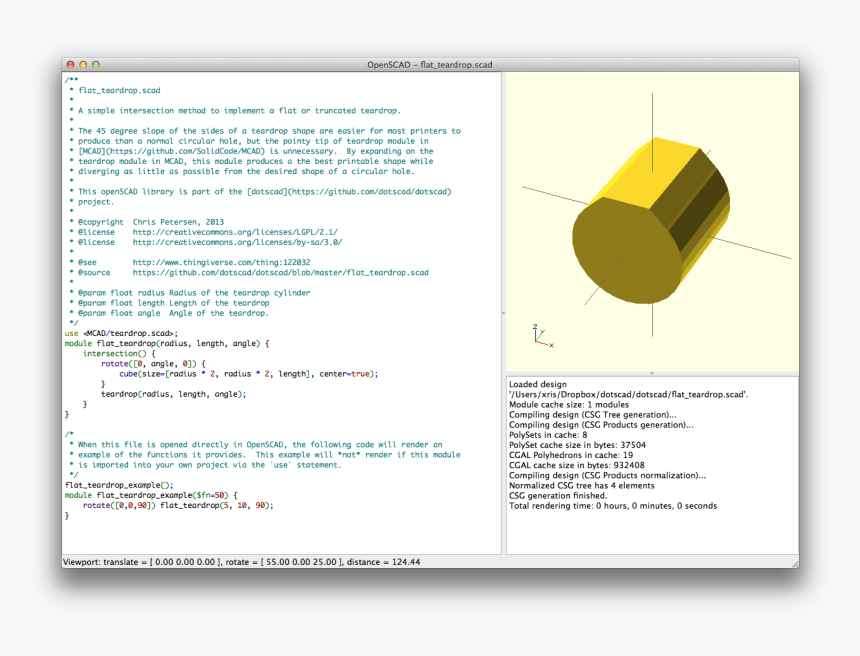Click the 'rotate([0,0,90]) flat_teardrop(5, 10, 90);' line
The height and width of the screenshot is (656, 860).
(x=178, y=506)
